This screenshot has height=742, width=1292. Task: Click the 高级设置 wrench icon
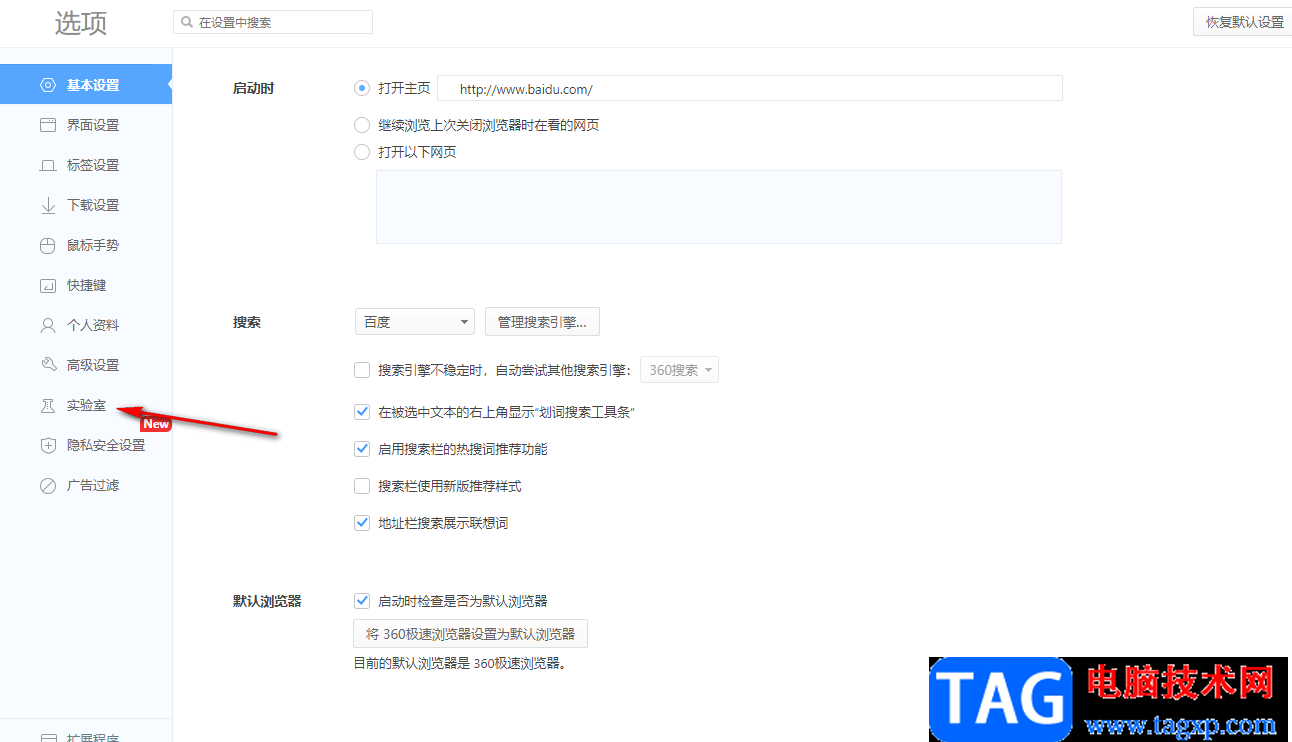click(48, 365)
